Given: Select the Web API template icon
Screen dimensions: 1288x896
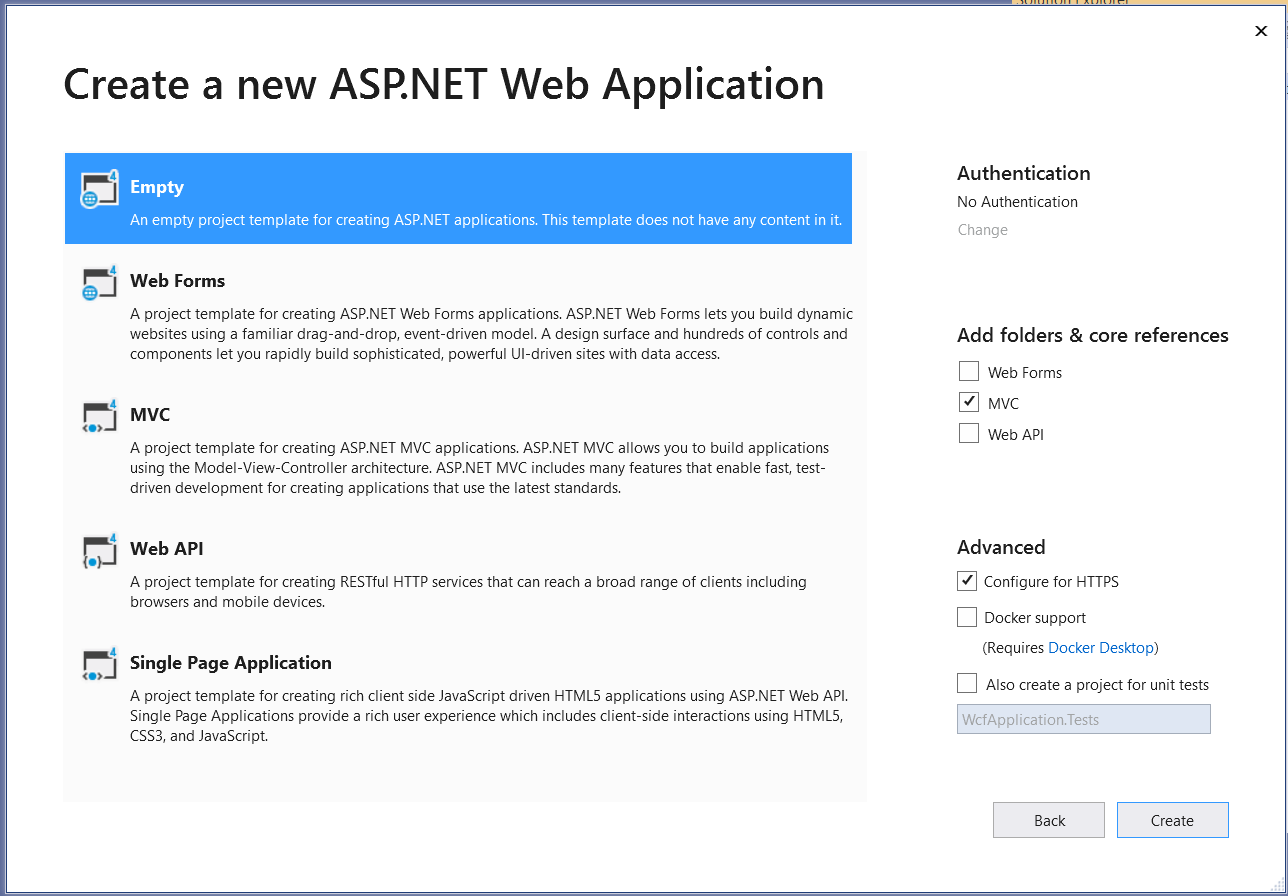Looking at the screenshot, I should [98, 551].
